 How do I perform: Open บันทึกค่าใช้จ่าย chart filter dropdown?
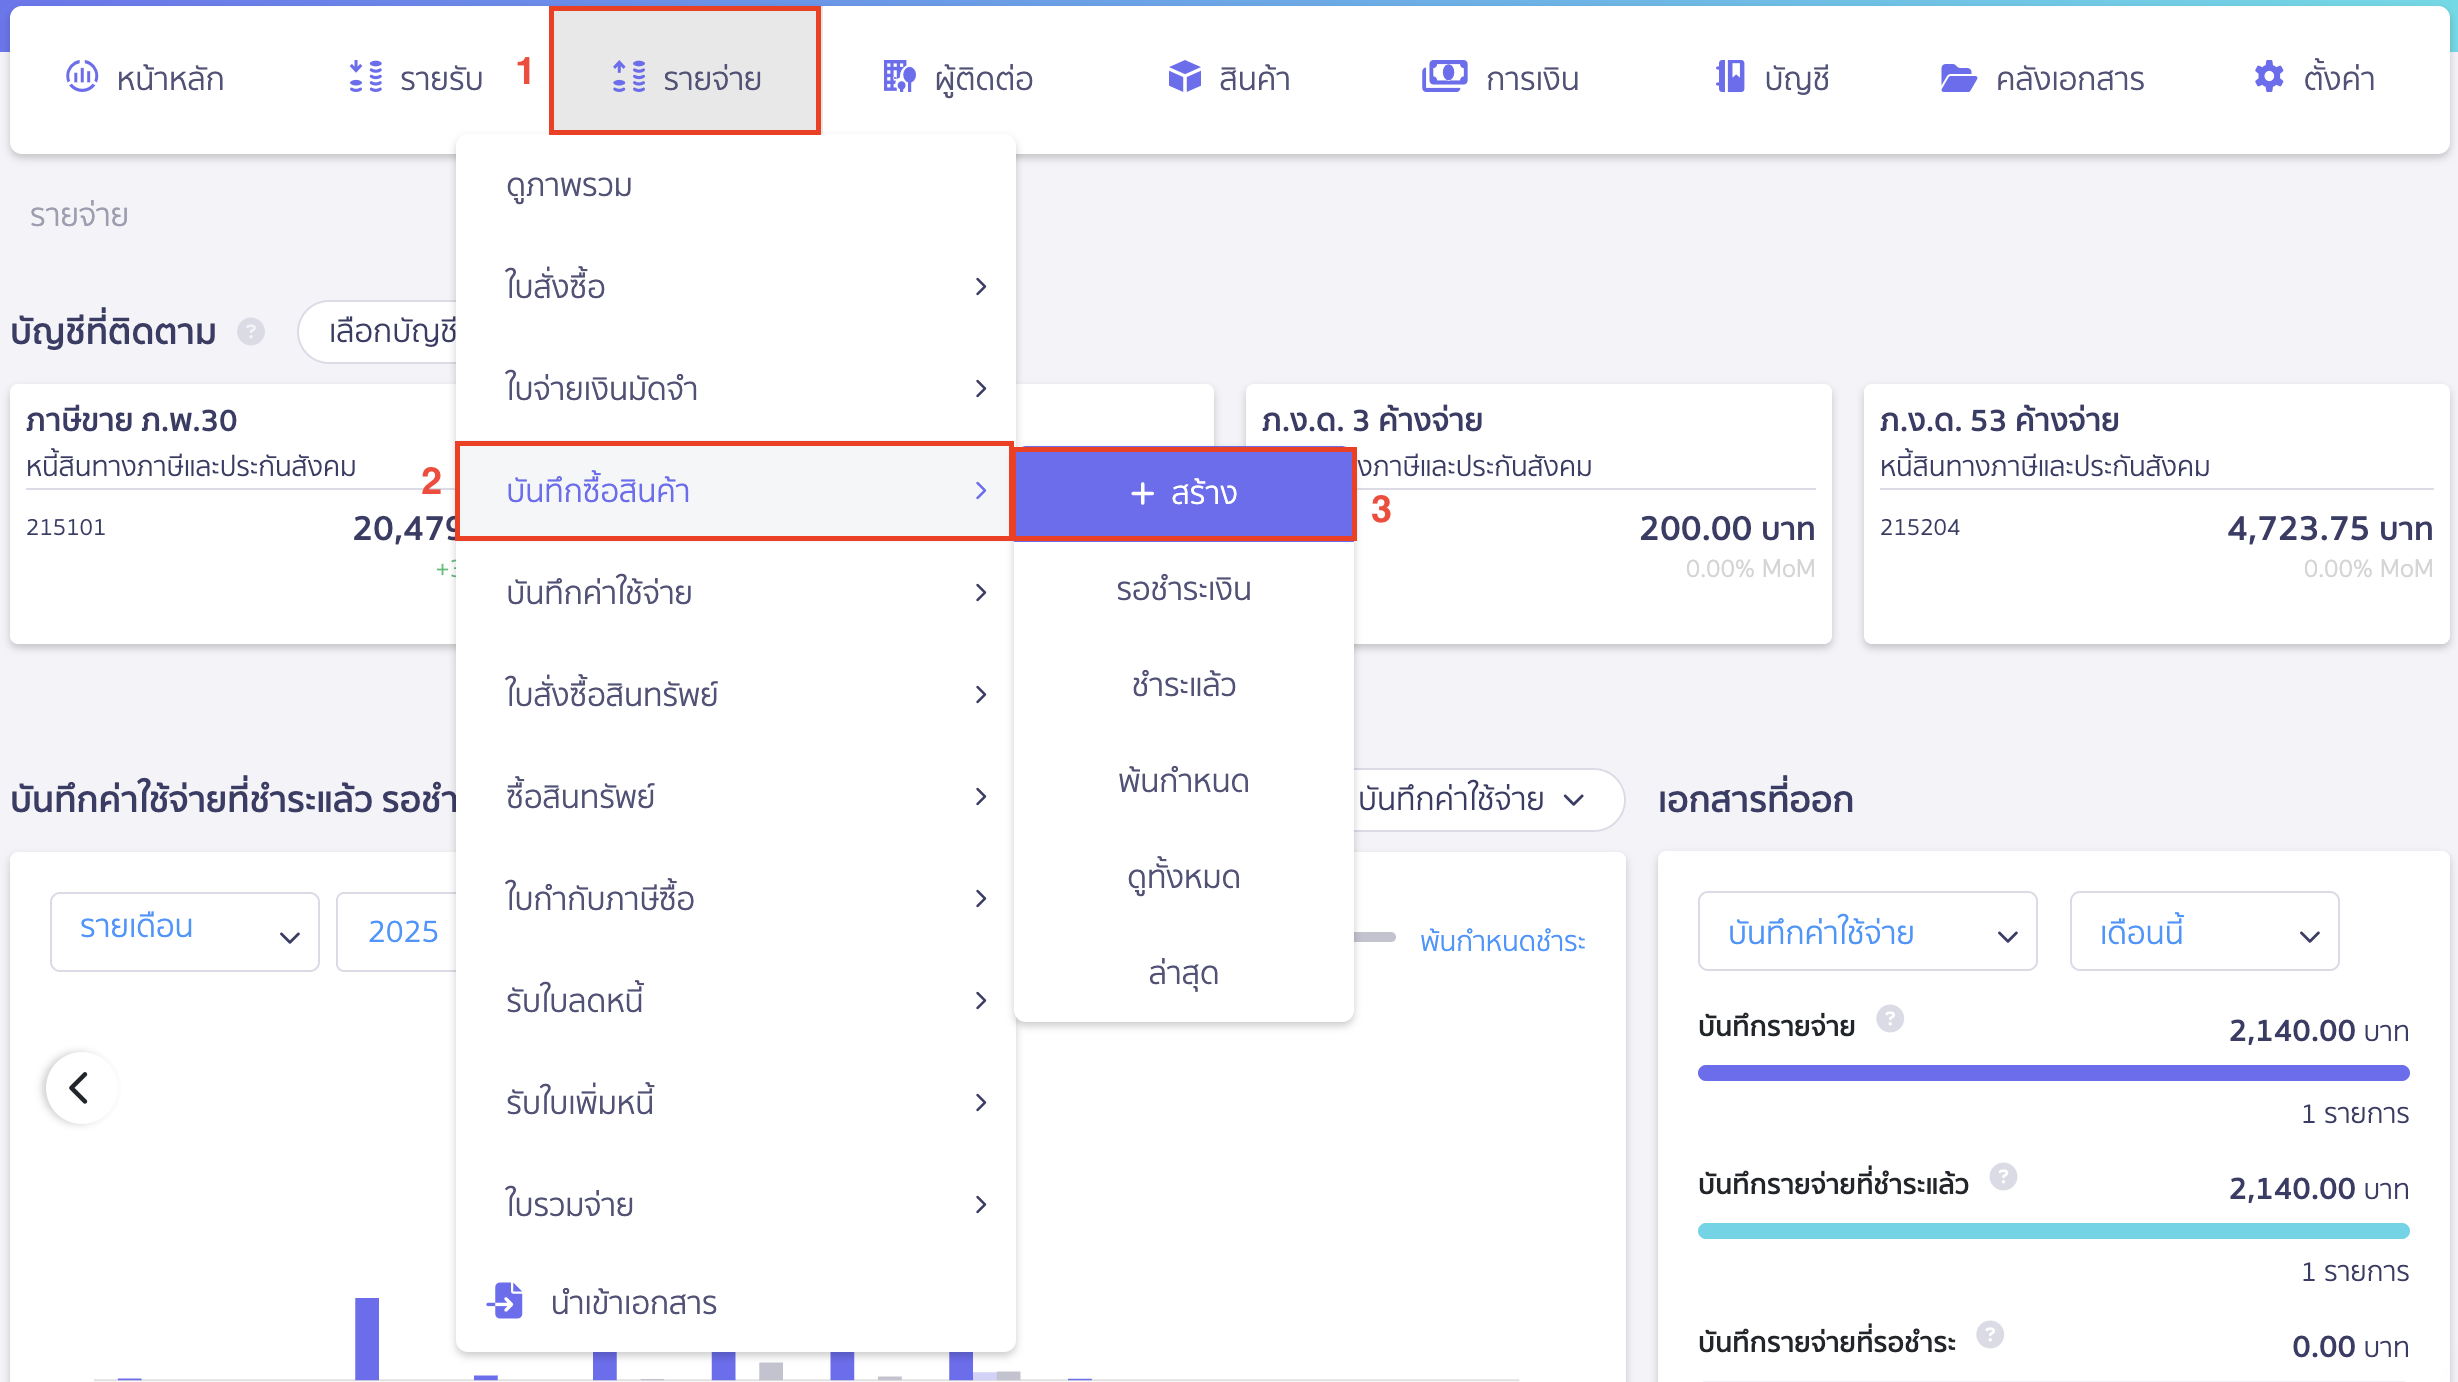(x=1487, y=799)
